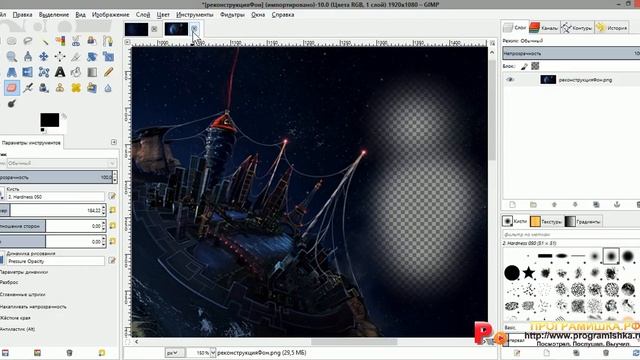
Task: Select the Airbrush tool
Action: pyautogui.click(x=28, y=88)
